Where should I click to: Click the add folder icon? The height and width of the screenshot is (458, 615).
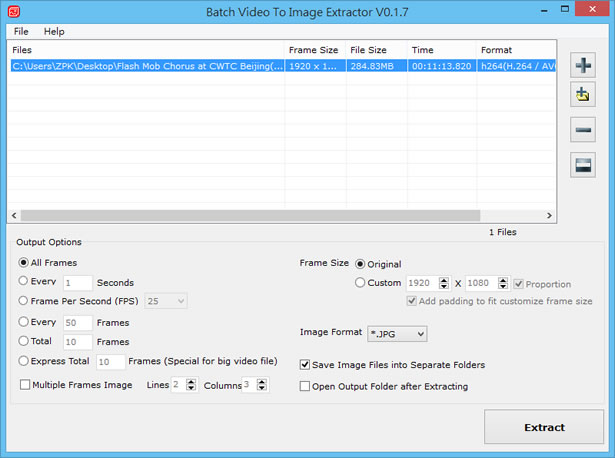tap(583, 96)
